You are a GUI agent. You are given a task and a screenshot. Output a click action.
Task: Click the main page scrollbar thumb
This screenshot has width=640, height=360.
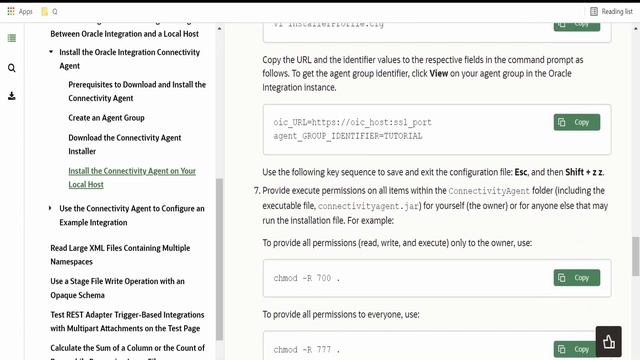(636, 256)
